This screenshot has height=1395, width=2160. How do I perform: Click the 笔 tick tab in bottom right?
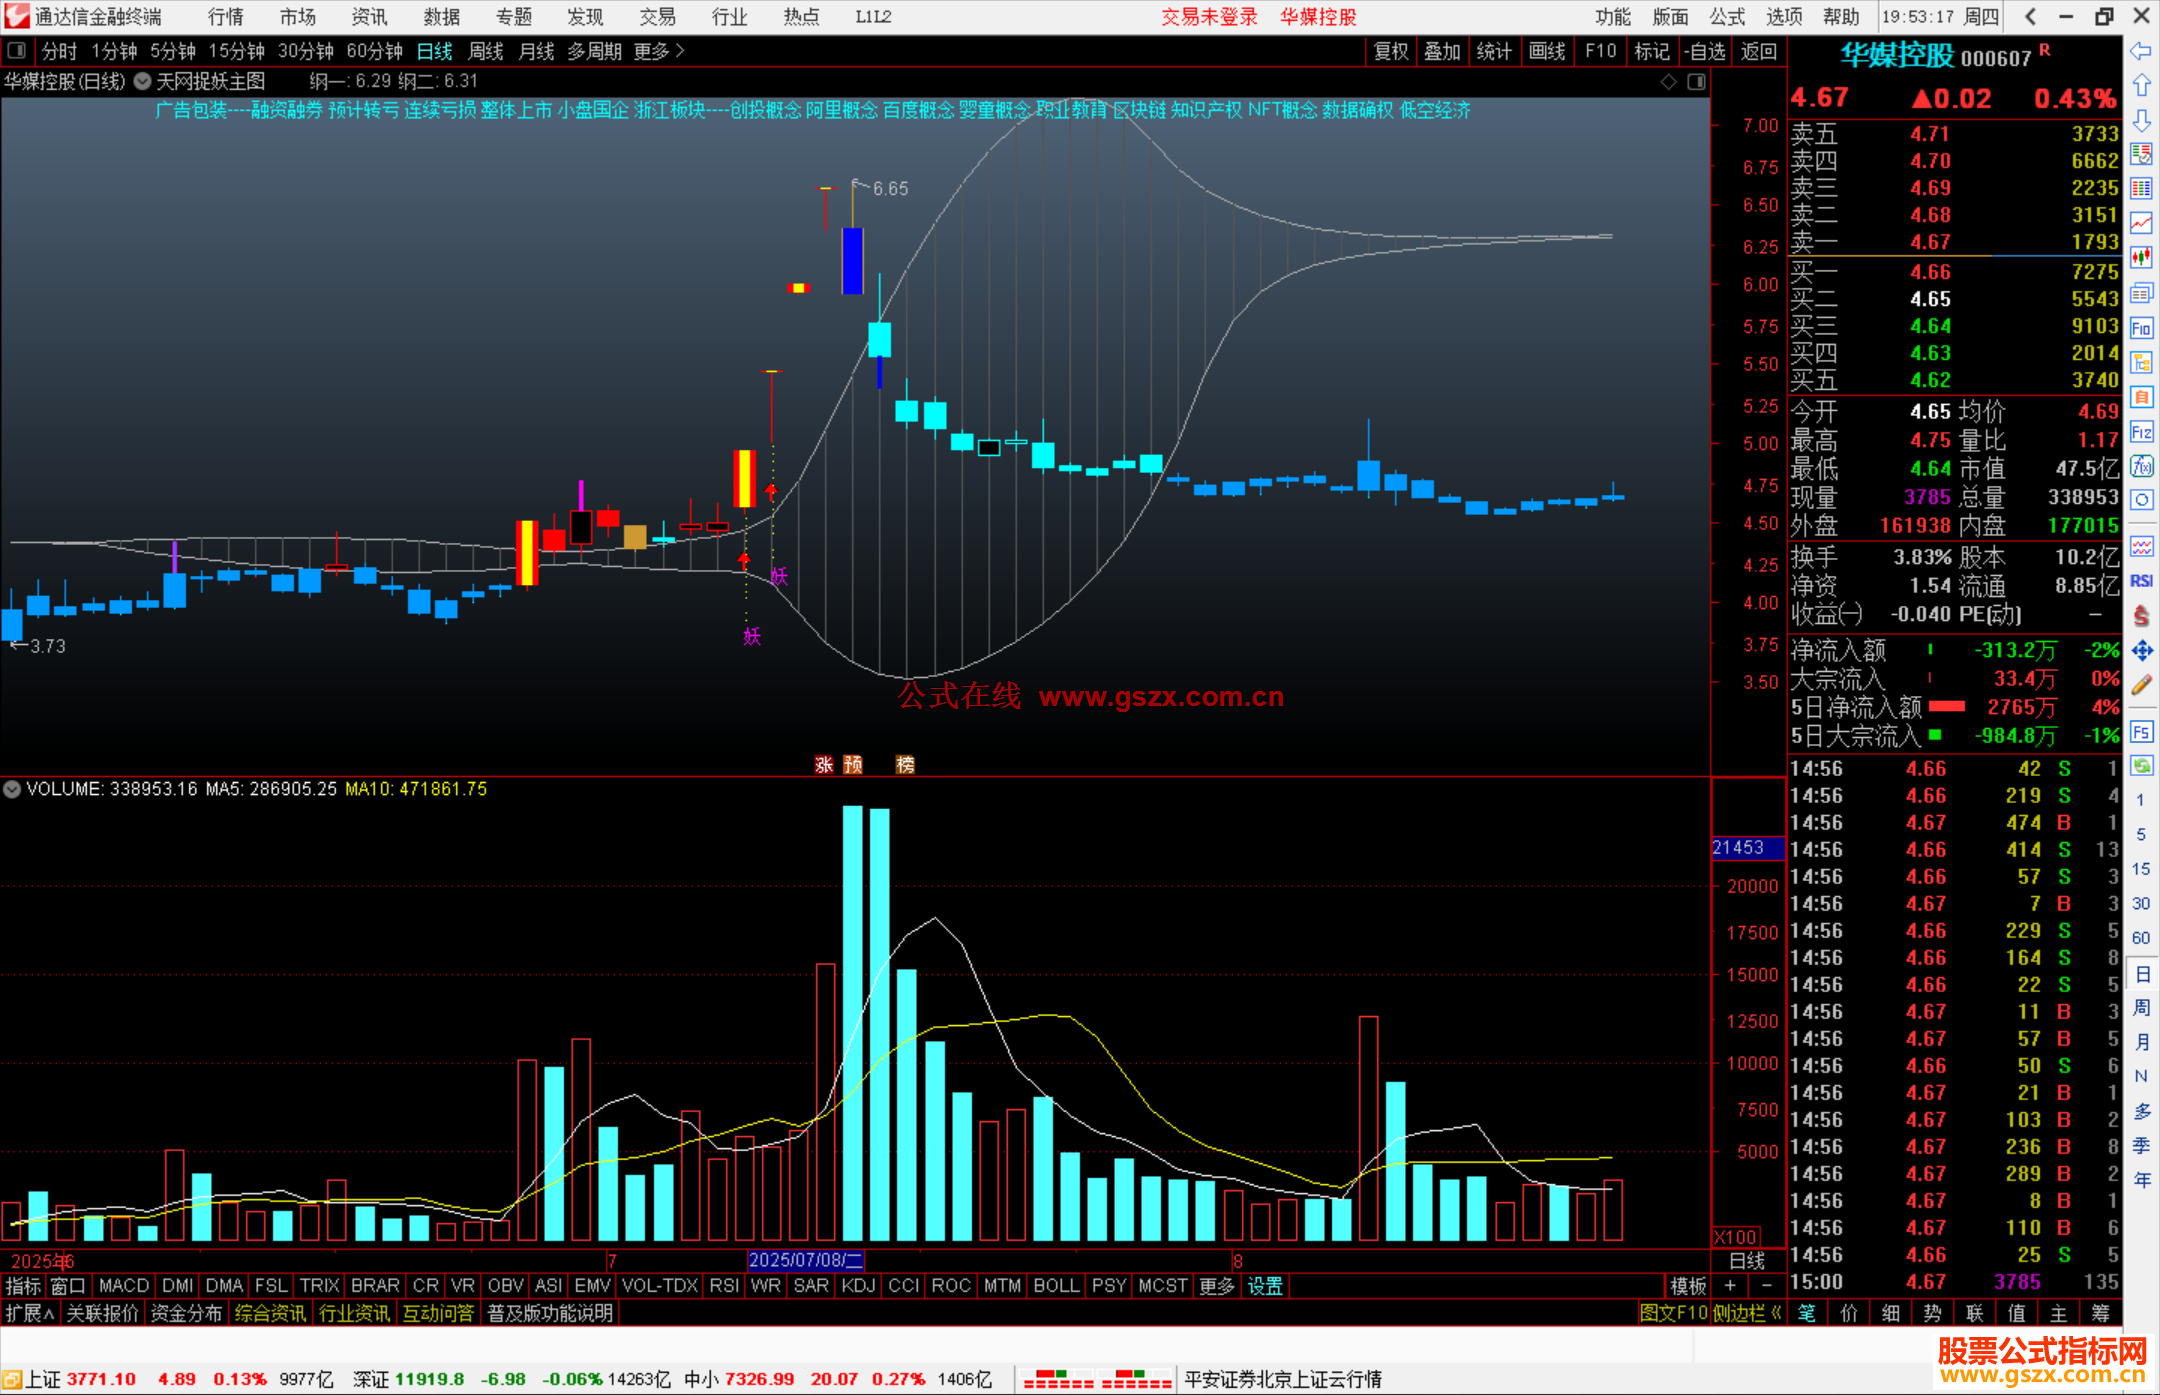[1807, 1313]
